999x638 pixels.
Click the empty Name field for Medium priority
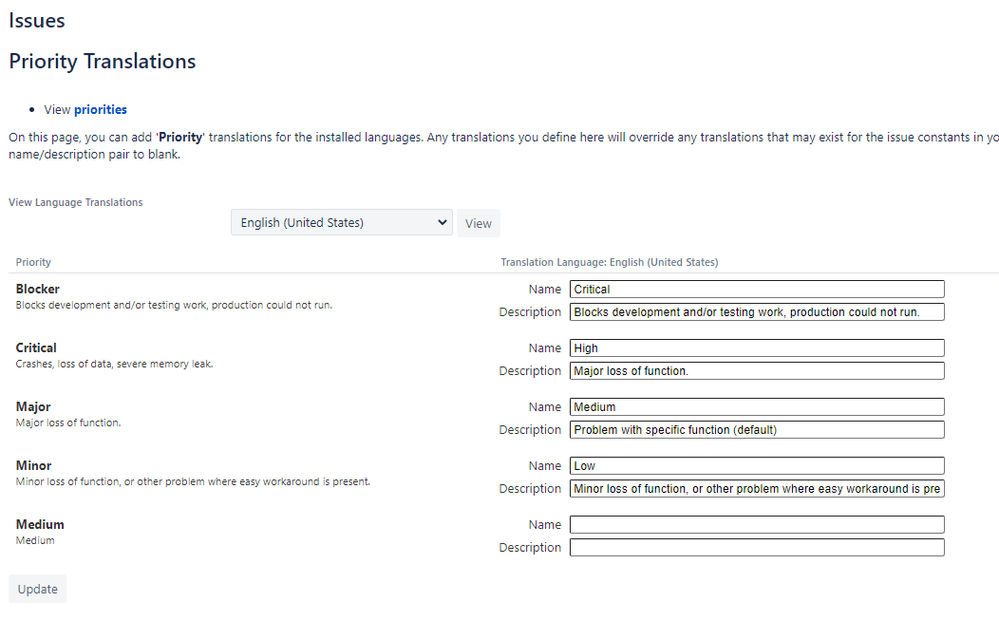tap(757, 525)
